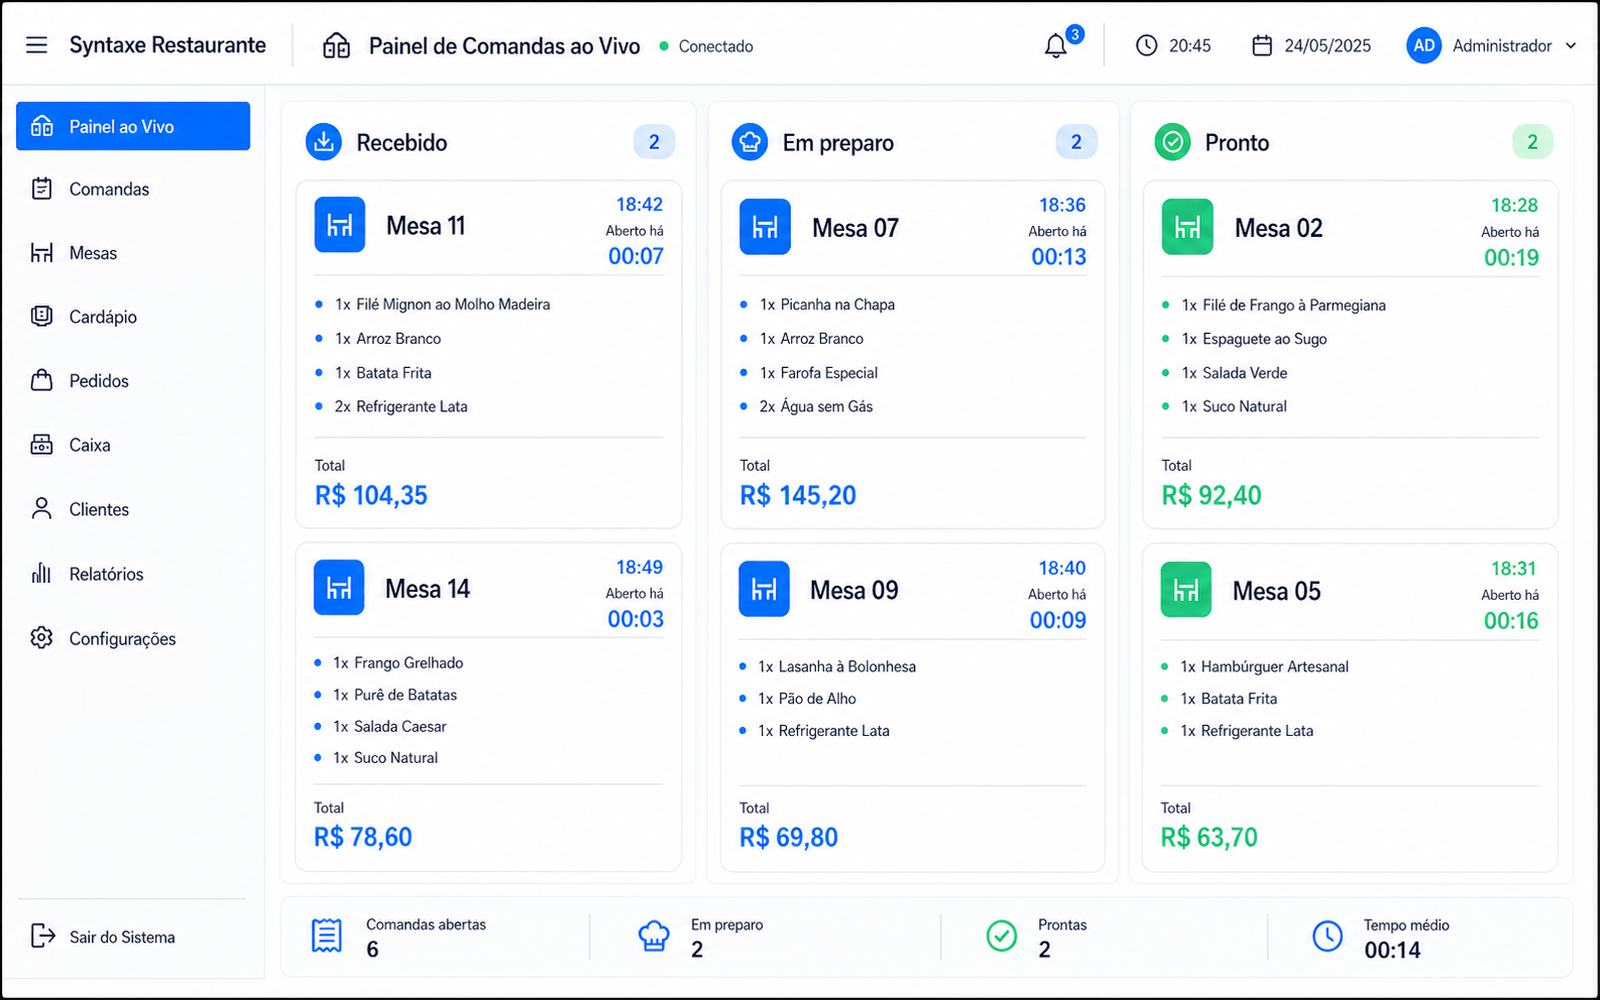1600x1000 pixels.
Task: Click item 1x Hambúrguer Artesanal
Action: click(1265, 666)
